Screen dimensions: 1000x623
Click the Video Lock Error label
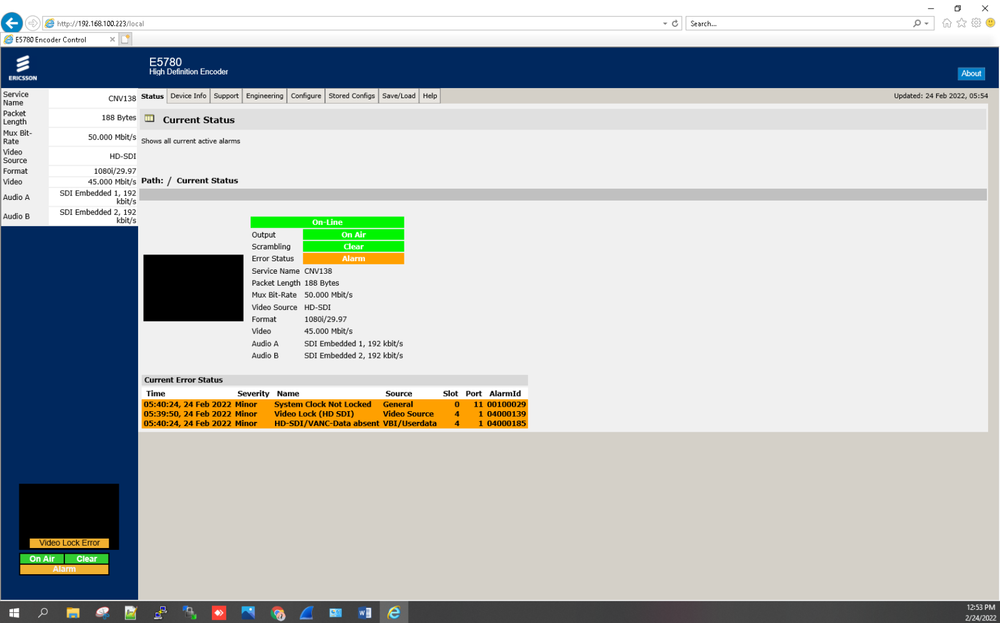(x=69, y=543)
